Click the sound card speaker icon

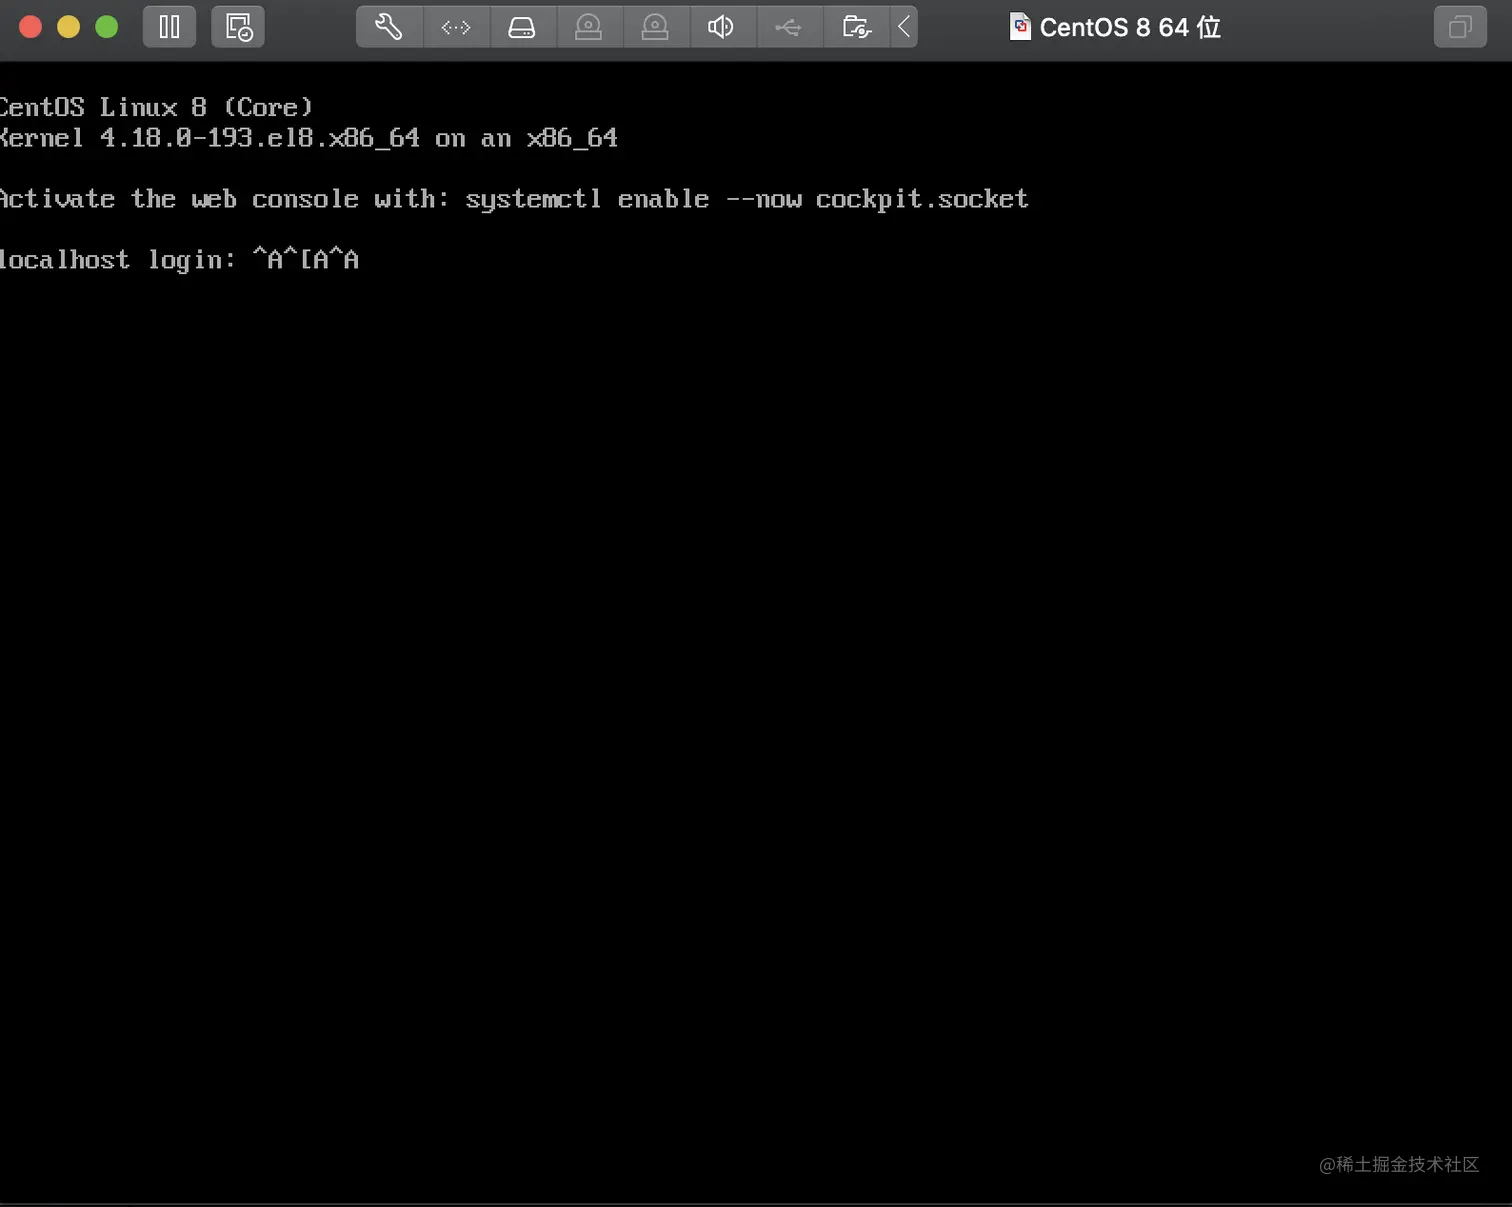click(721, 27)
